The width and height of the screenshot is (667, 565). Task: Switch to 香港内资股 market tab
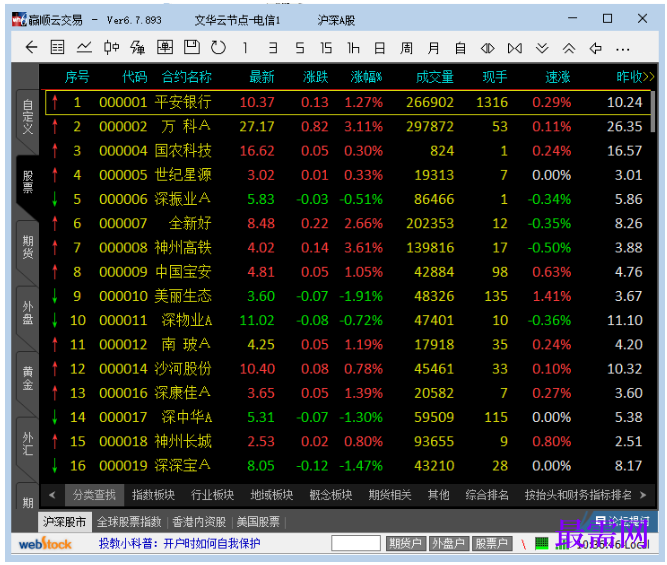(199, 522)
